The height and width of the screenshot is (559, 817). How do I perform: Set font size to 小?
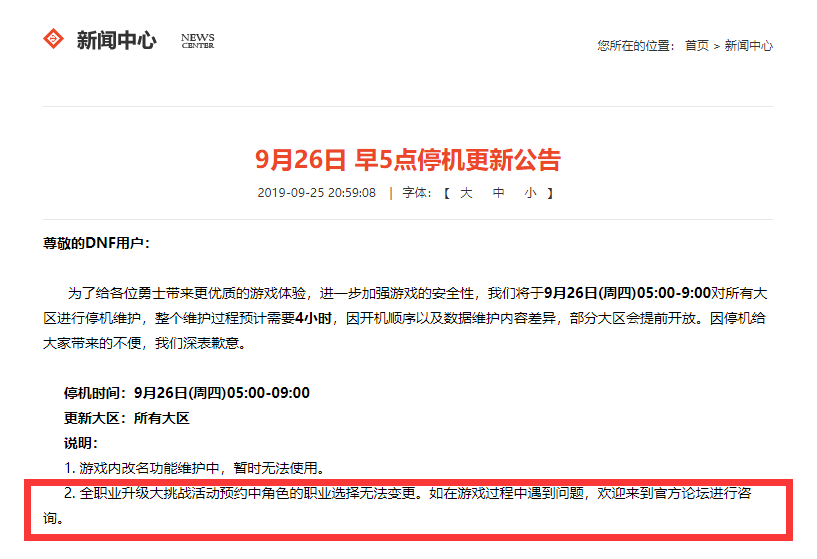530,193
